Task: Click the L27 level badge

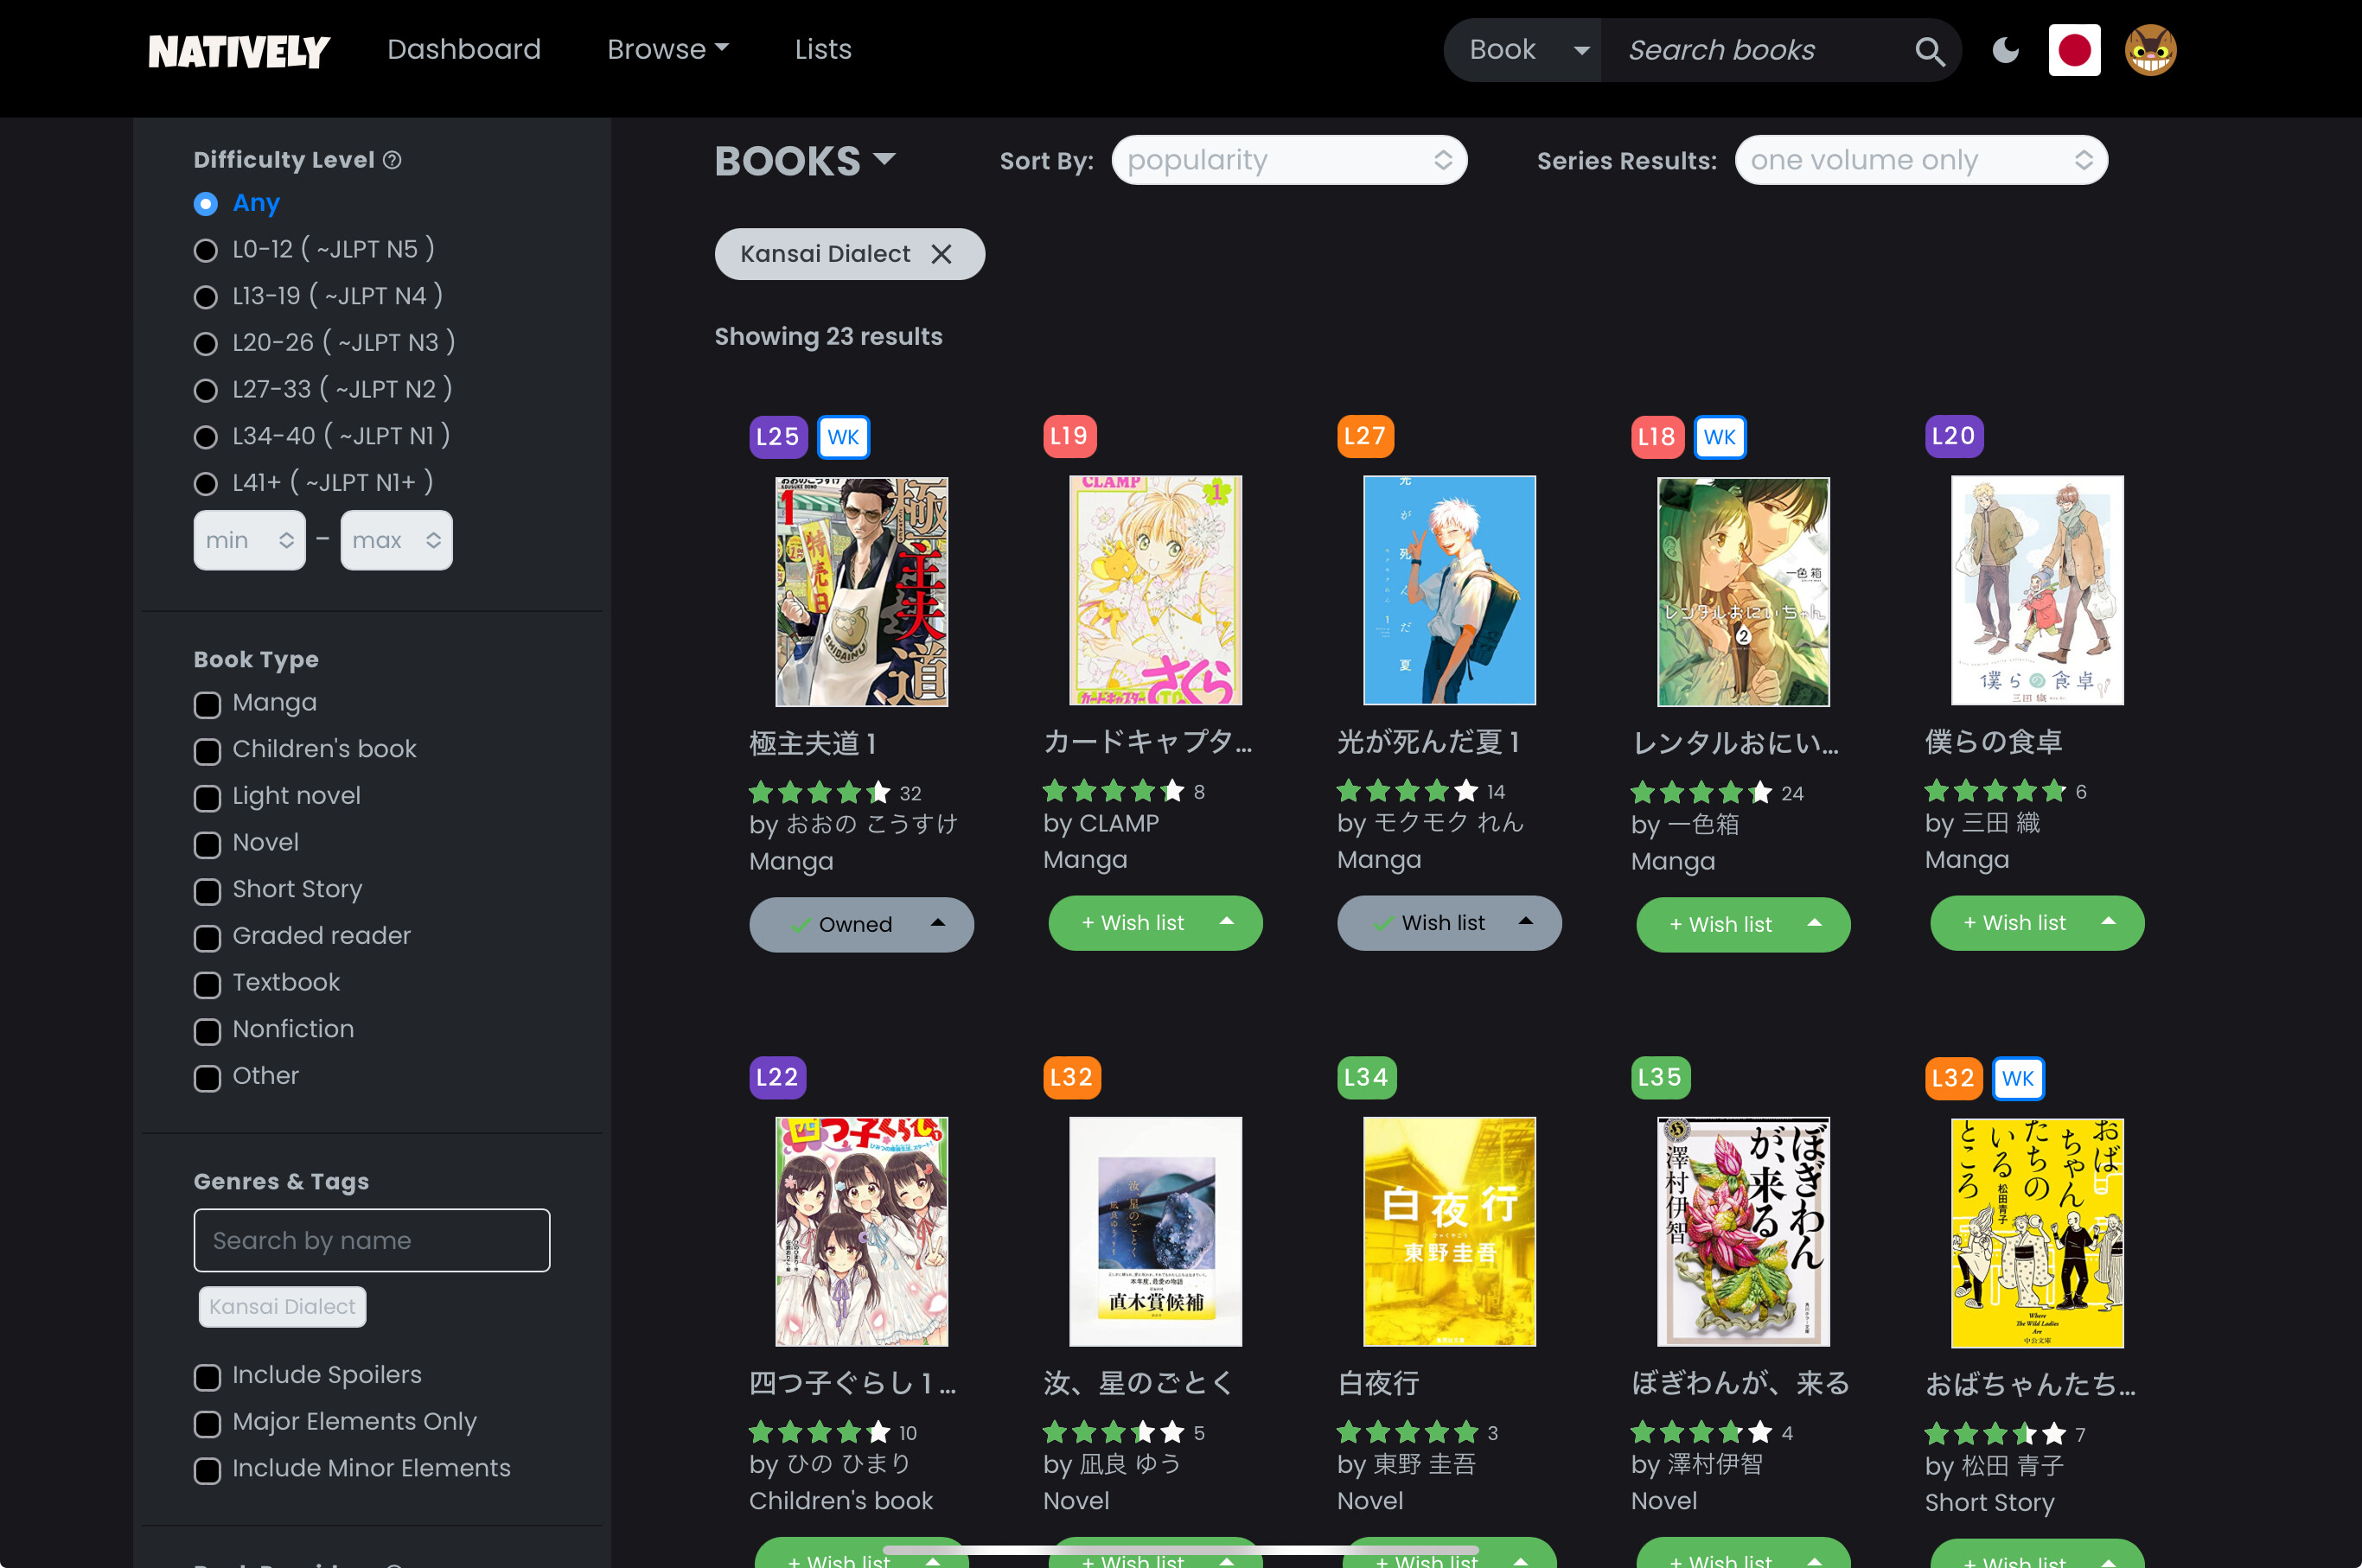Action: pyautogui.click(x=1364, y=436)
